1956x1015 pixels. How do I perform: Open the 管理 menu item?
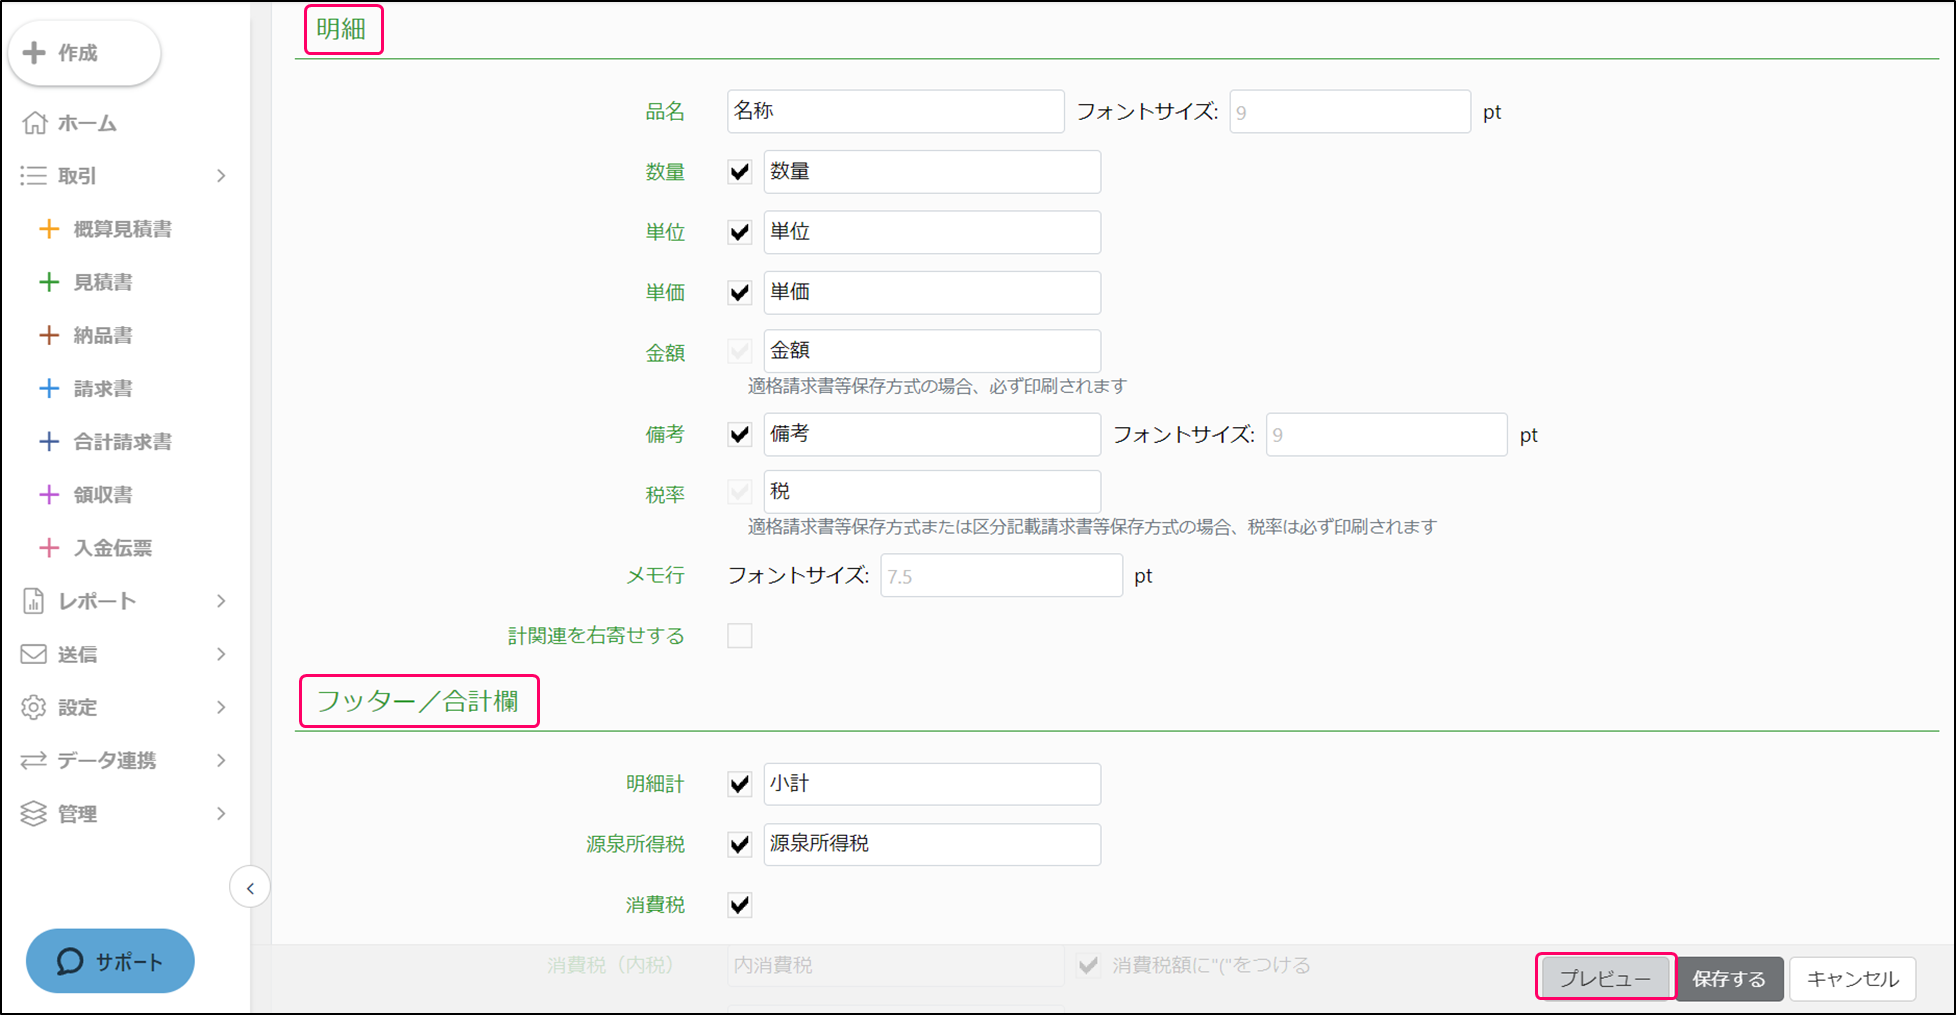click(x=77, y=814)
